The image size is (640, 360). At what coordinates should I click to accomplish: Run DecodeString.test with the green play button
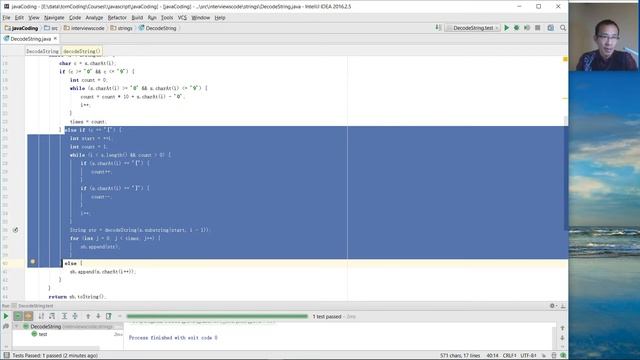pos(507,28)
